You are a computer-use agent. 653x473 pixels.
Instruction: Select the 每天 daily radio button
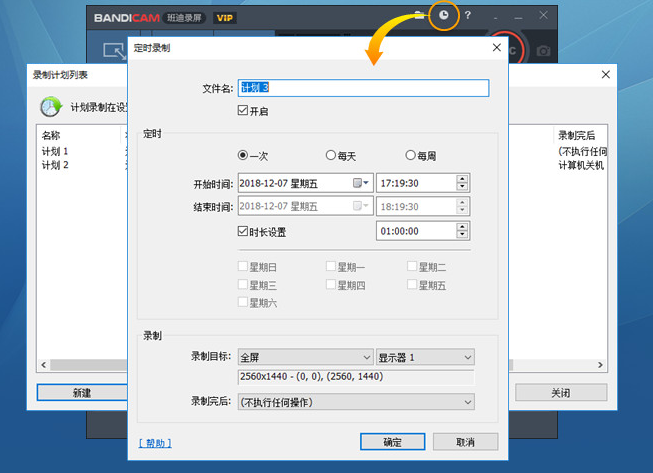click(x=331, y=155)
